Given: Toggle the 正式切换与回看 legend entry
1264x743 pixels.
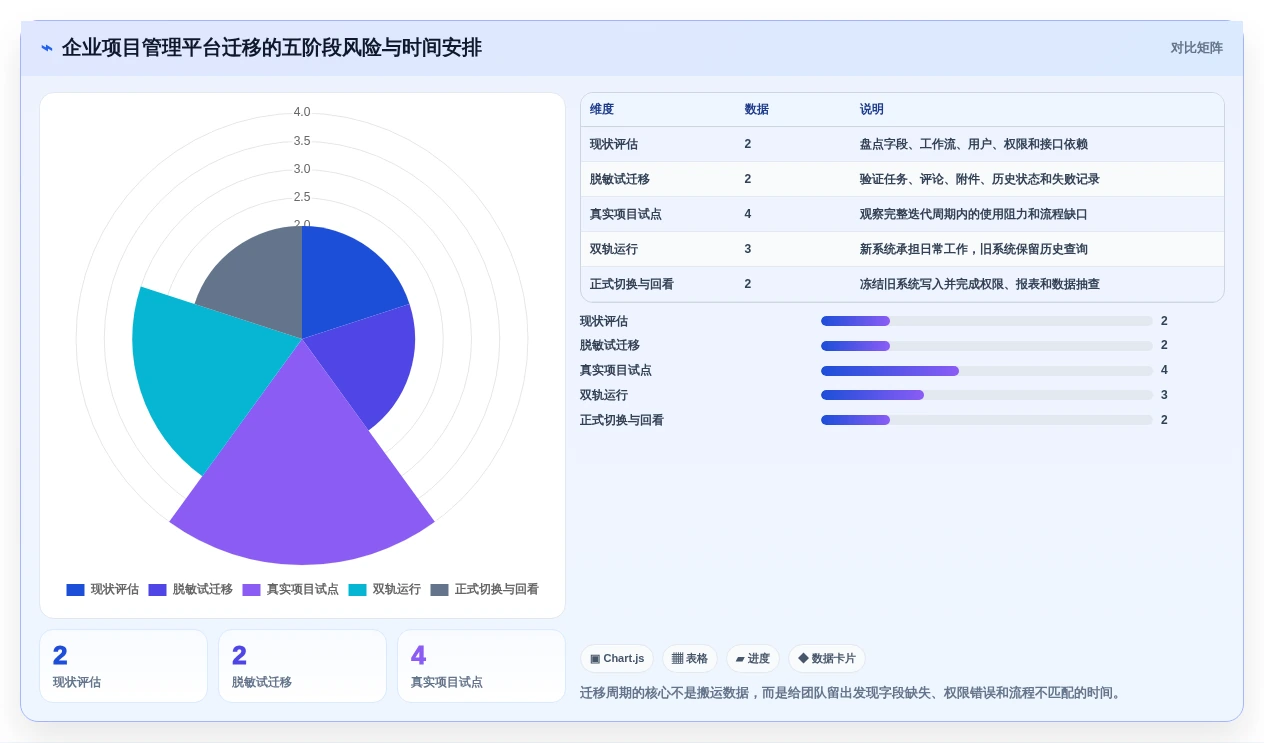Looking at the screenshot, I should pyautogui.click(x=485, y=590).
